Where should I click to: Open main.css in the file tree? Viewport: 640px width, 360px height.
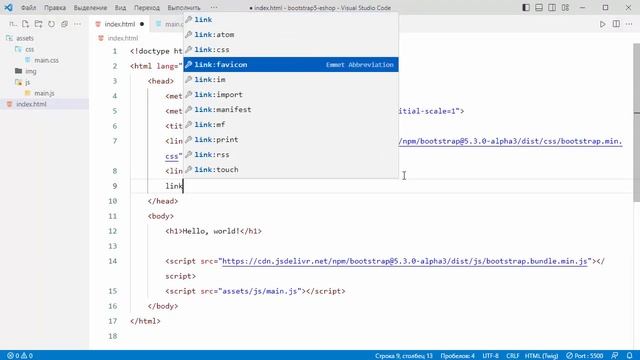(46, 60)
